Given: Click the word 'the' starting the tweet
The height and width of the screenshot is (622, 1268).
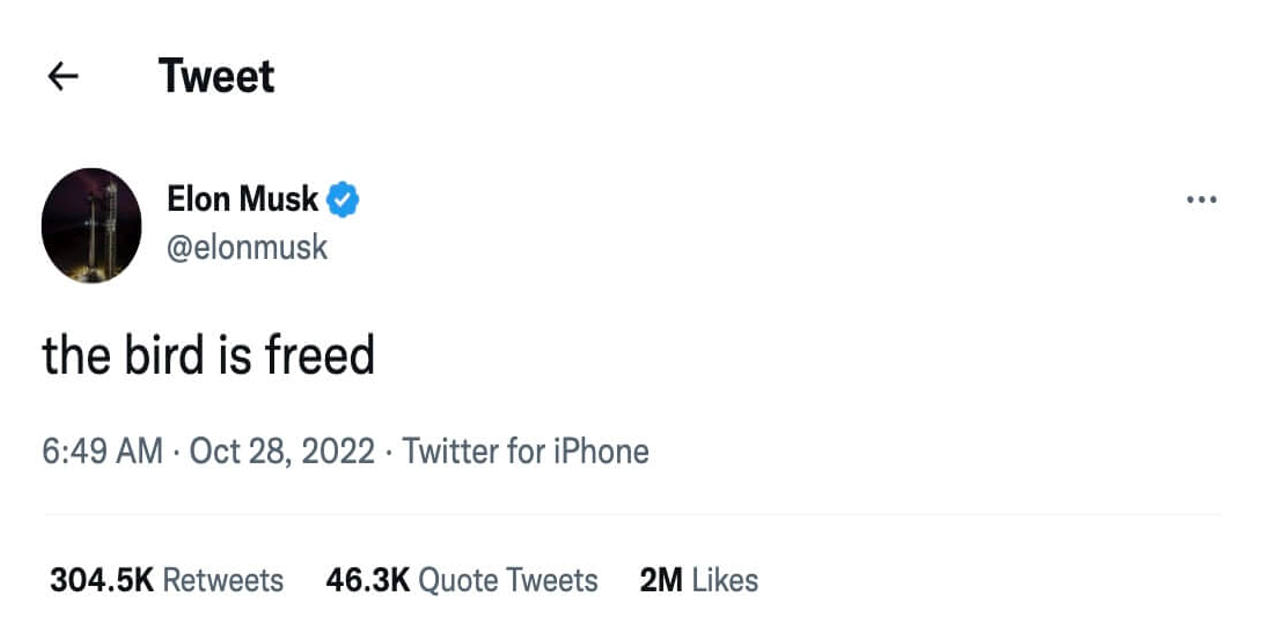Looking at the screenshot, I should point(76,356).
